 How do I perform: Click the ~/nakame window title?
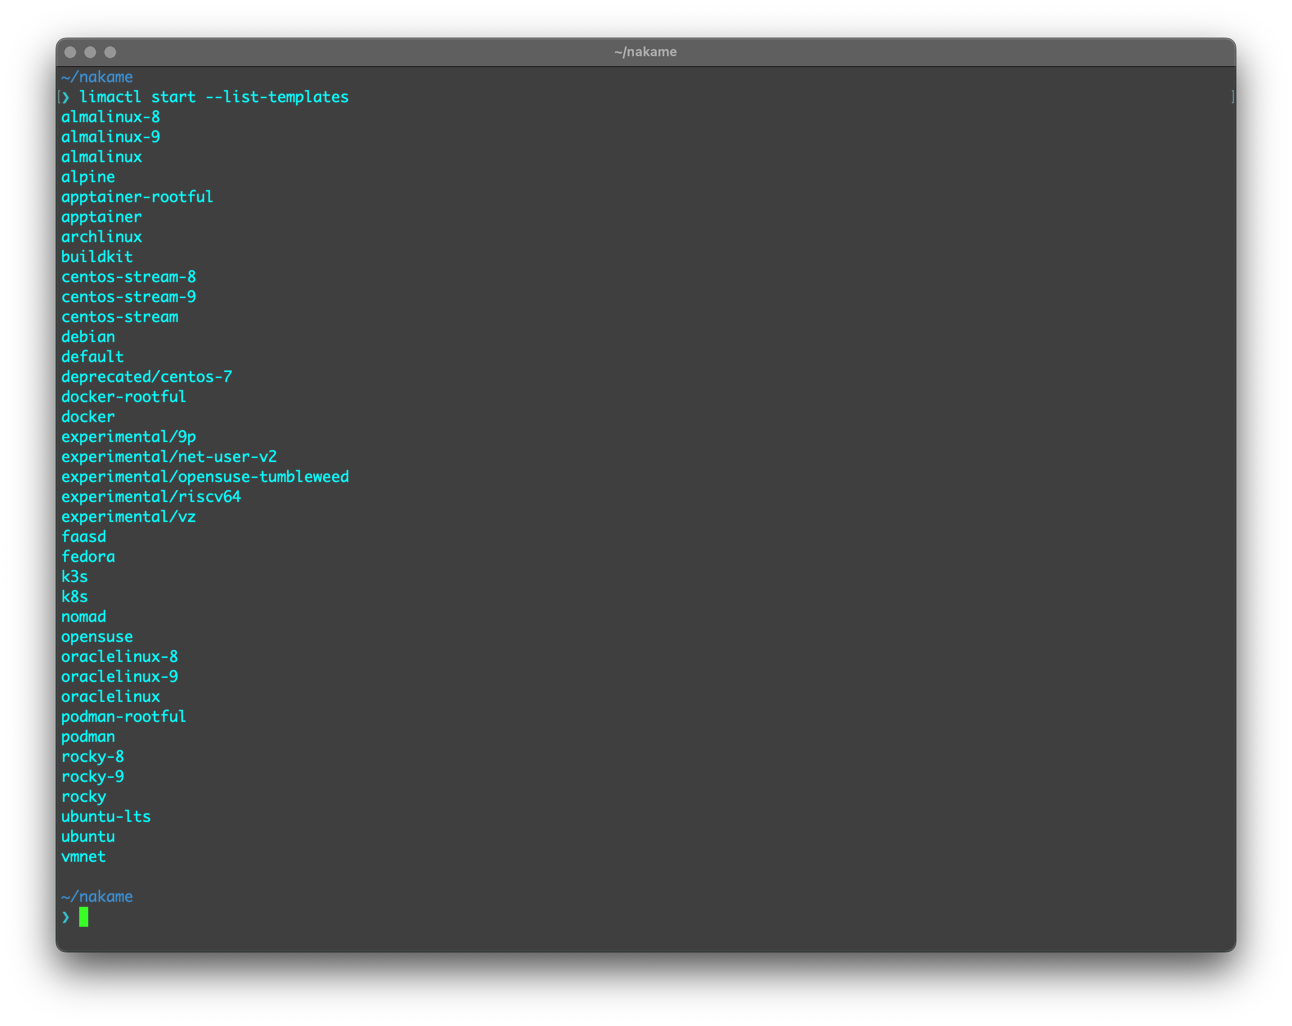pyautogui.click(x=645, y=52)
